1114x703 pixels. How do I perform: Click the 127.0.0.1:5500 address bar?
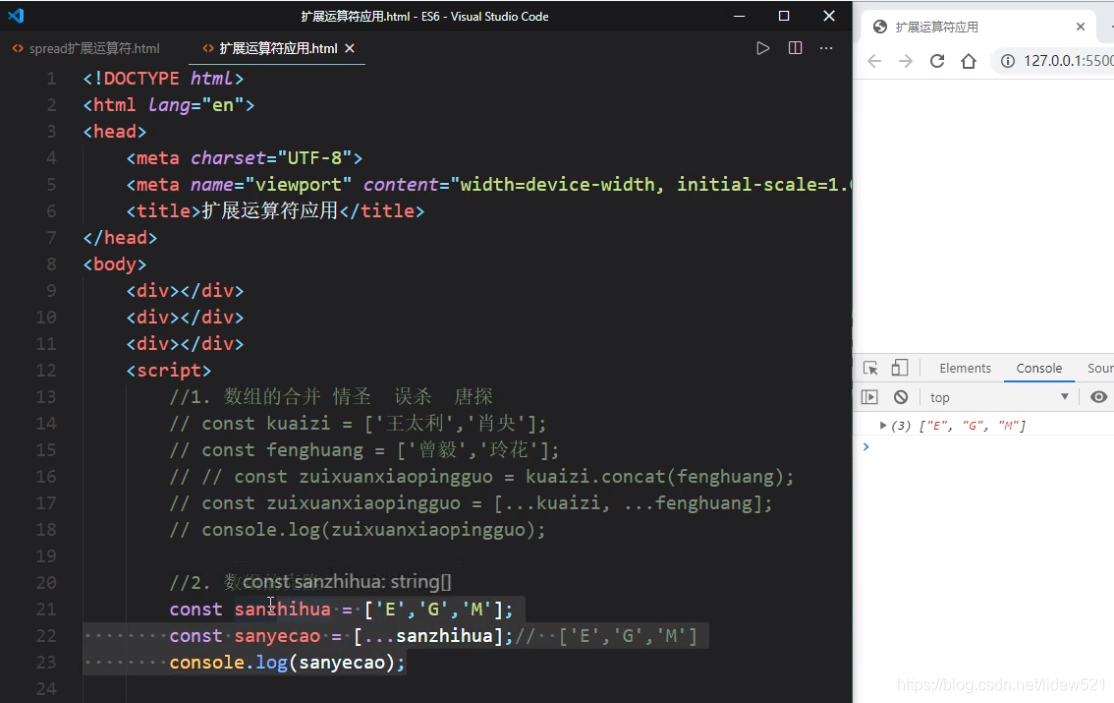pos(1068,61)
